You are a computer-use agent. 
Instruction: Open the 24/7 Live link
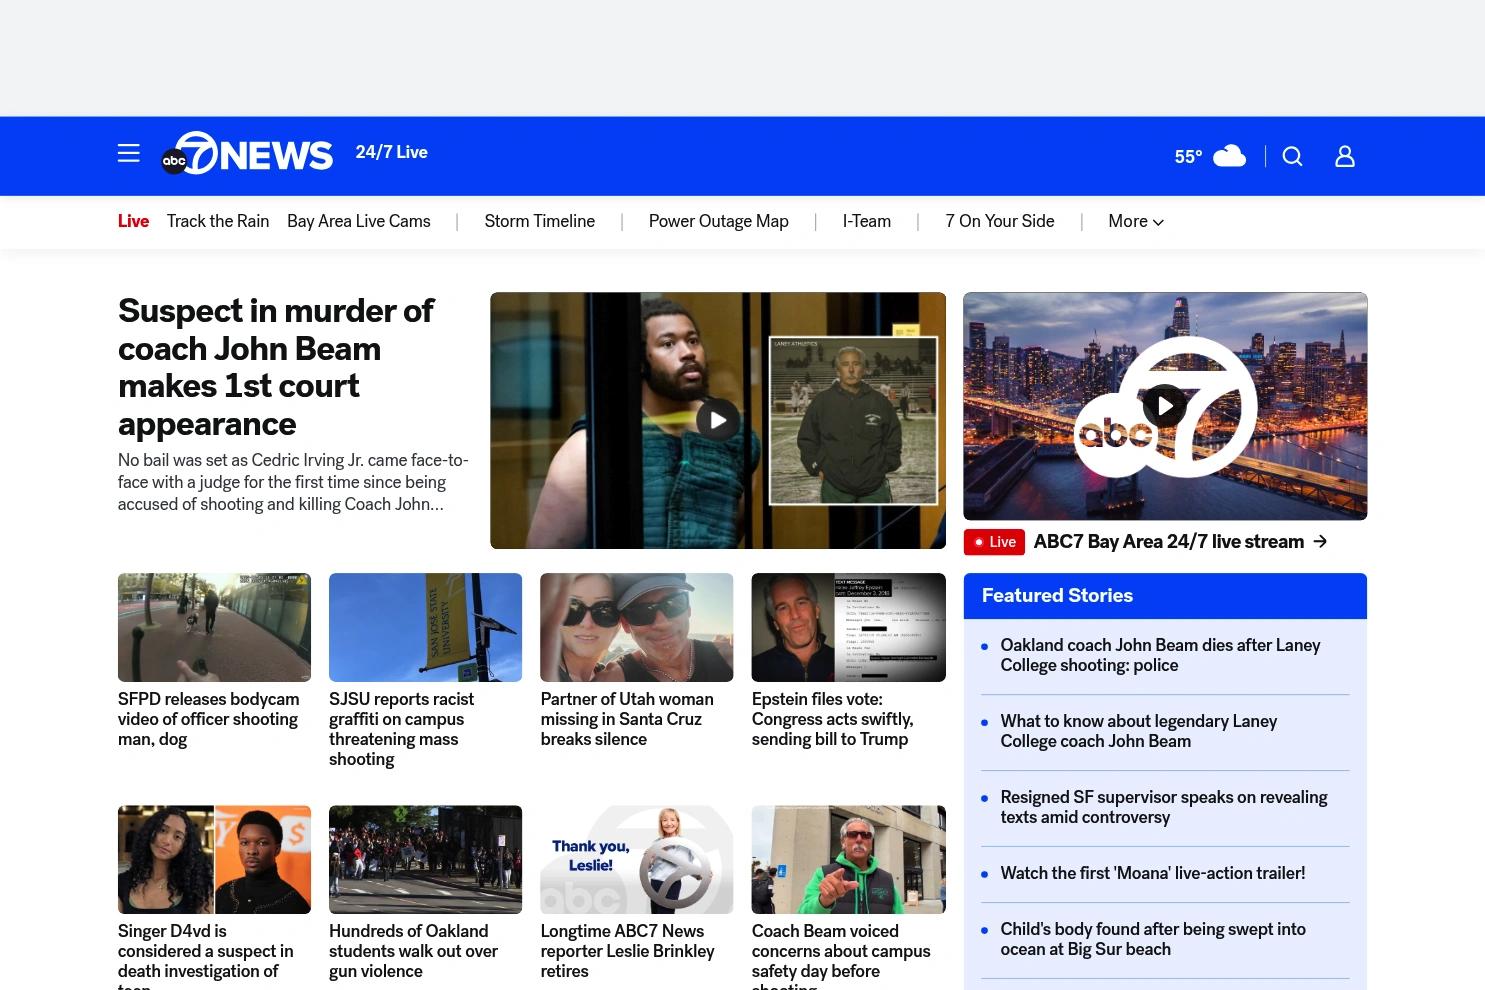pyautogui.click(x=391, y=152)
